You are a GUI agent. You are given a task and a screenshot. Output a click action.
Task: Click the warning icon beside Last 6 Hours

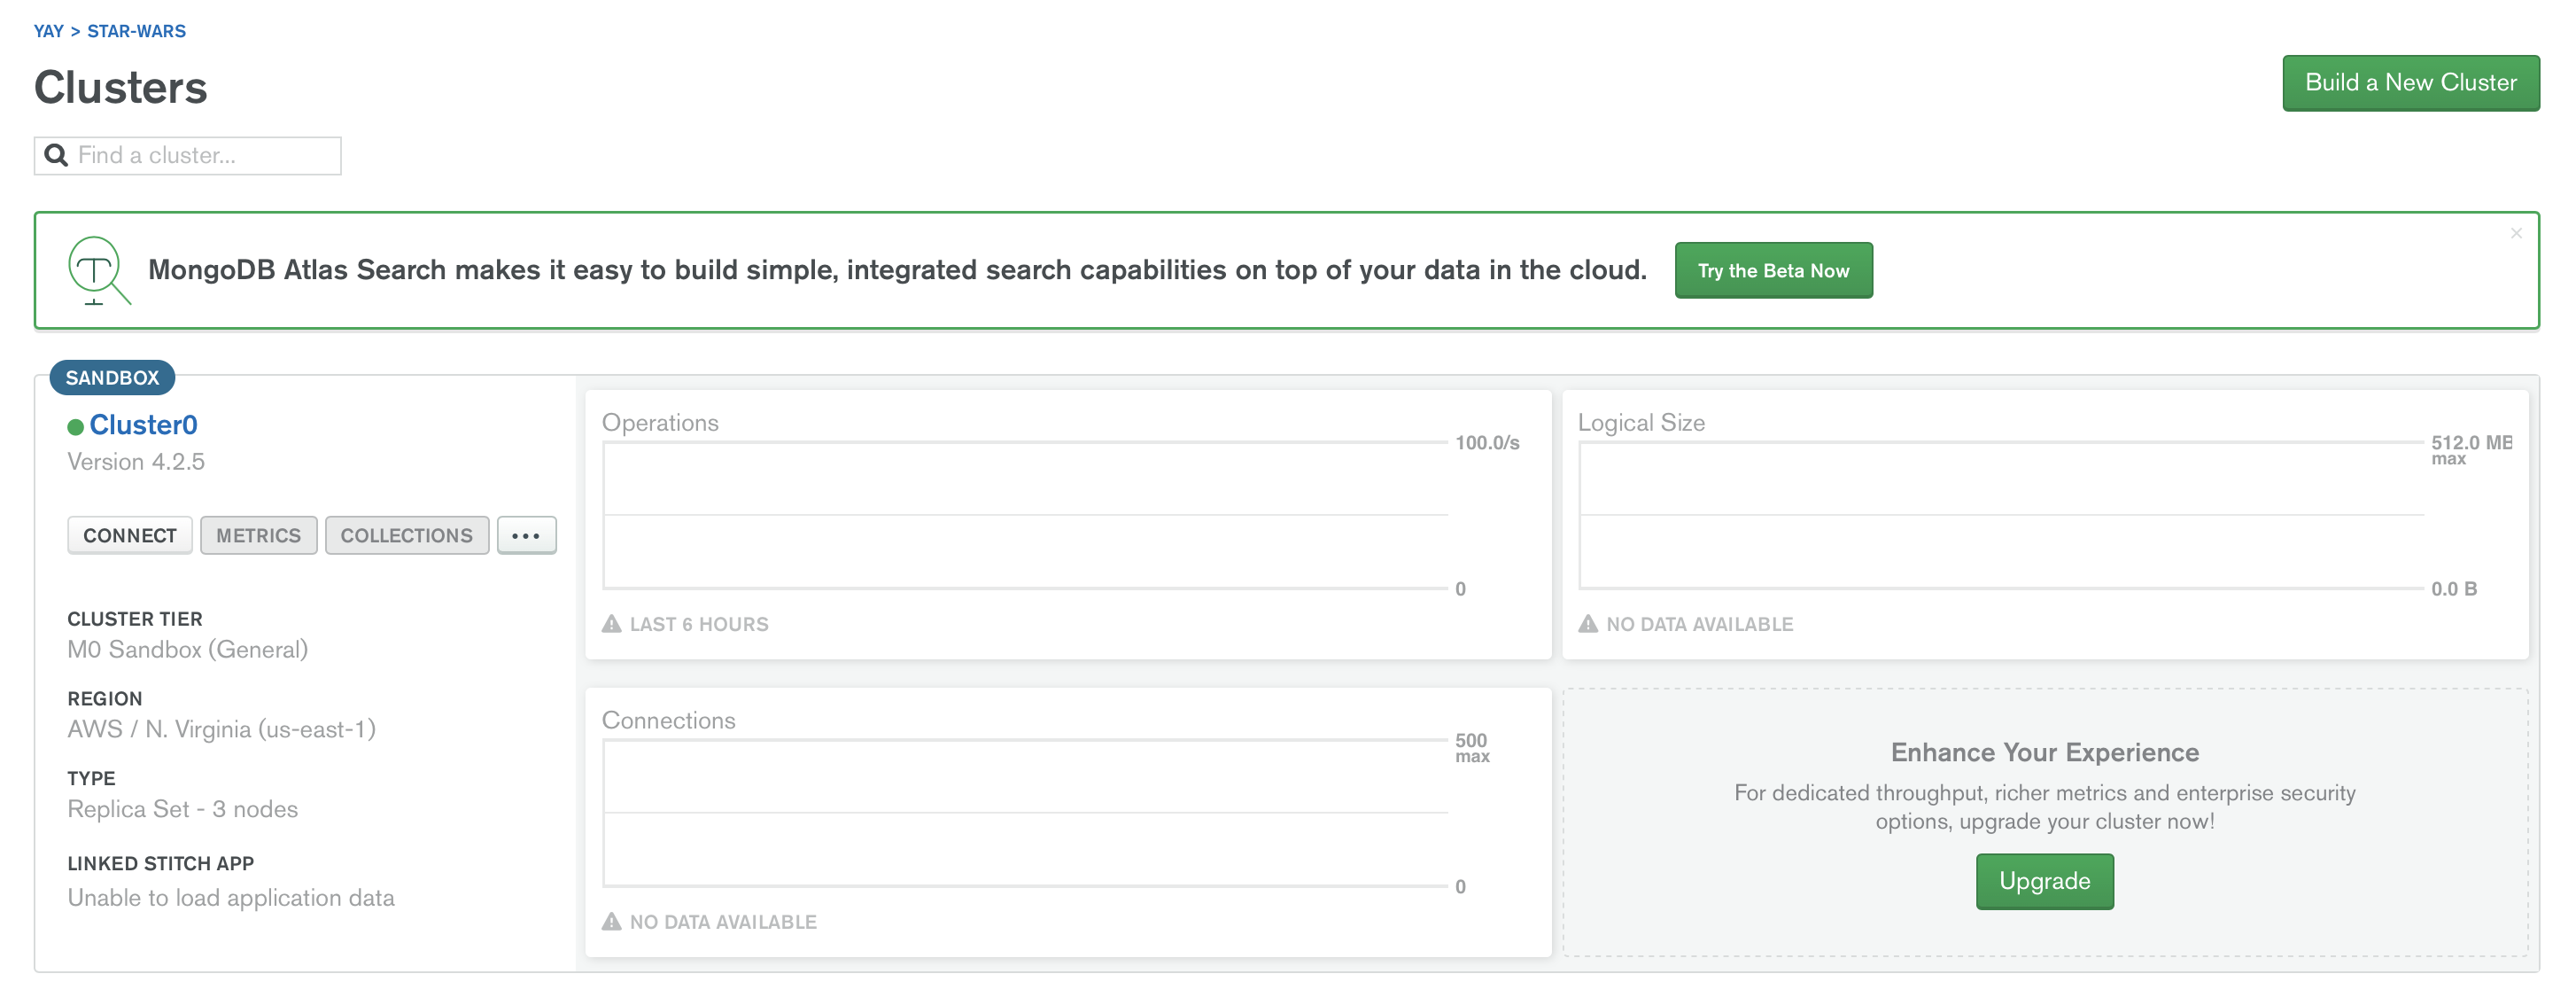611,624
